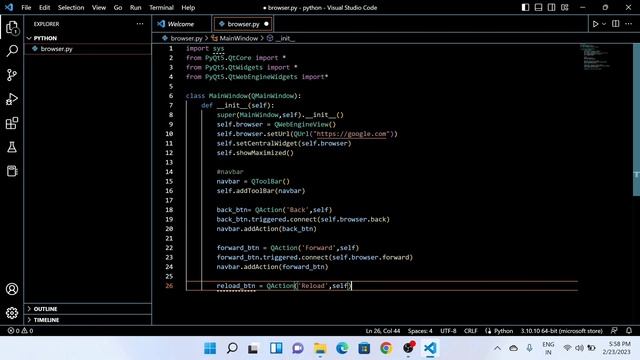Open the Run and Debug view
Viewport: 640px width, 360px height.
12,99
